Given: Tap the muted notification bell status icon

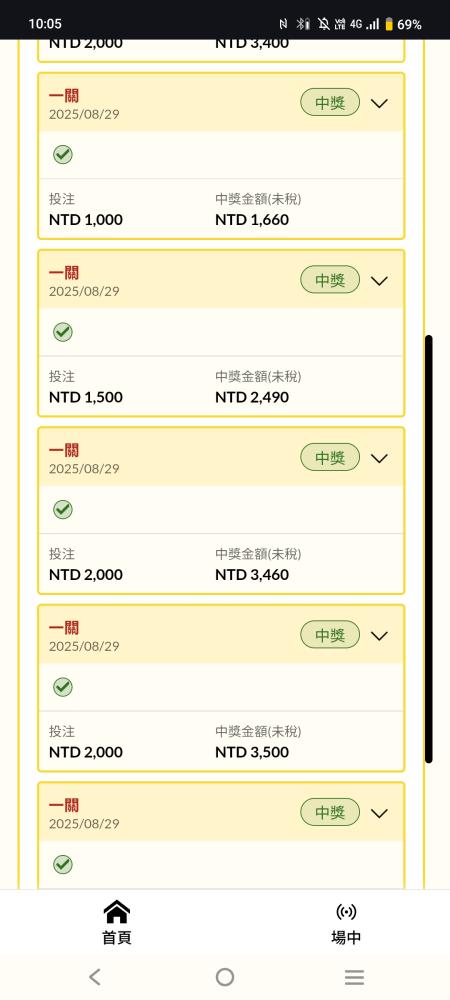Looking at the screenshot, I should click(324, 24).
